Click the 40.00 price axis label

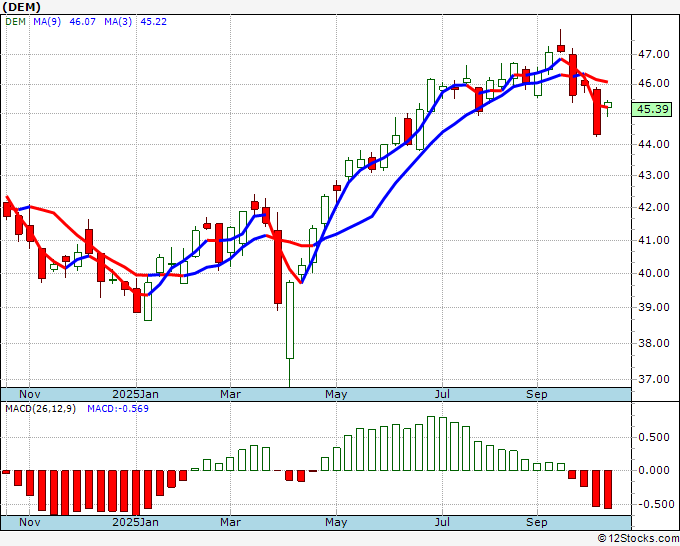pyautogui.click(x=653, y=273)
